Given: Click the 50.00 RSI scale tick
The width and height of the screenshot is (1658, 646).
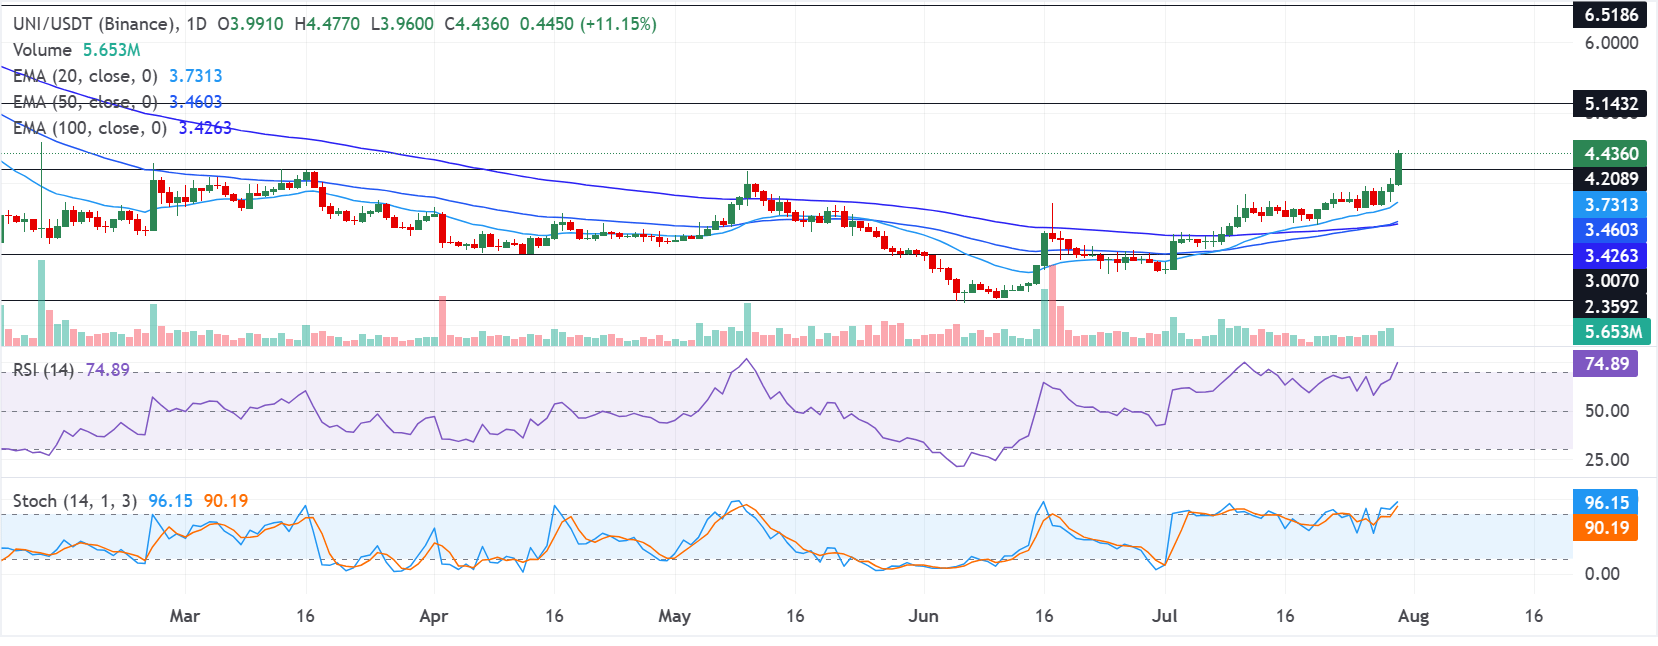Looking at the screenshot, I should (1607, 410).
